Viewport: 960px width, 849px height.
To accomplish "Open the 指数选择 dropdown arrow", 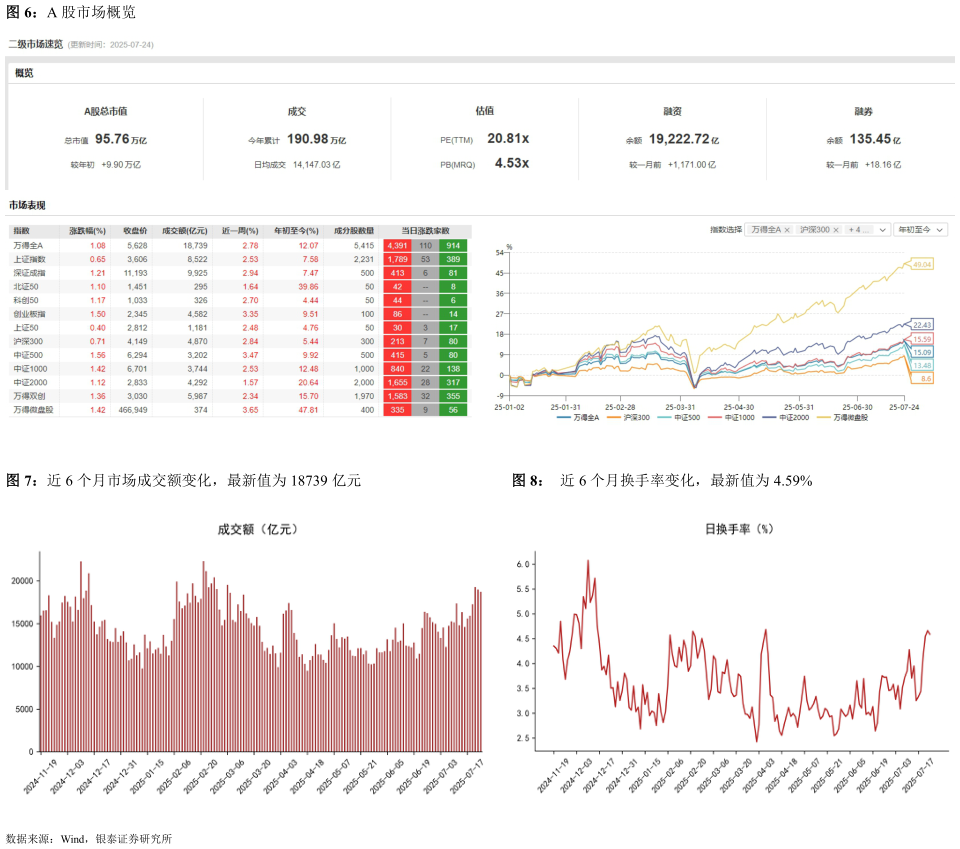I will point(882,230).
